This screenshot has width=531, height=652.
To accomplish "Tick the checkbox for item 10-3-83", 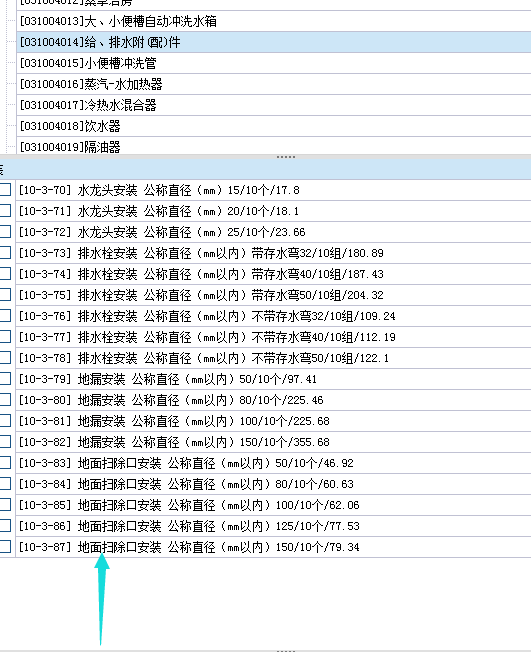I will click(x=5, y=463).
